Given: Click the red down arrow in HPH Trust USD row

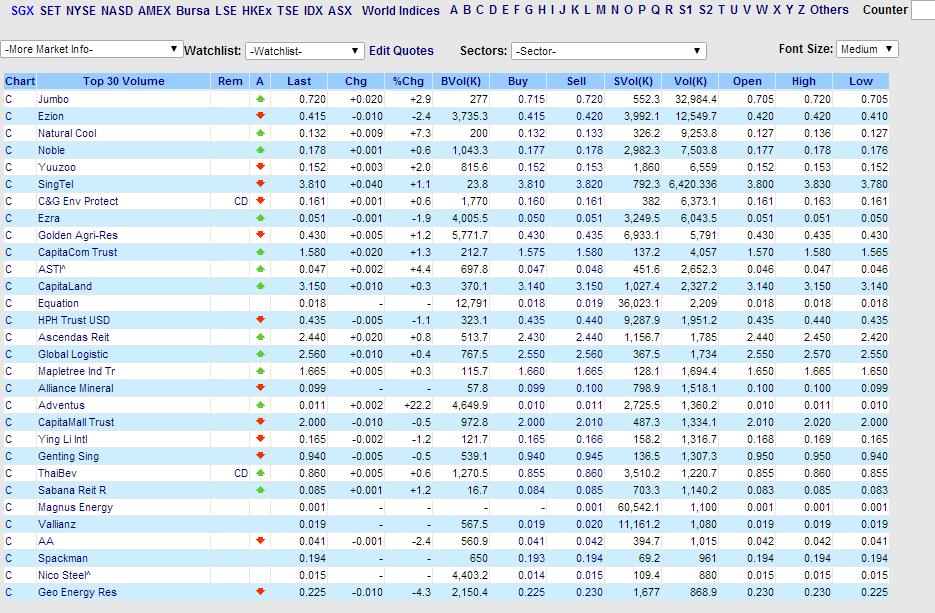Looking at the screenshot, I should [260, 320].
